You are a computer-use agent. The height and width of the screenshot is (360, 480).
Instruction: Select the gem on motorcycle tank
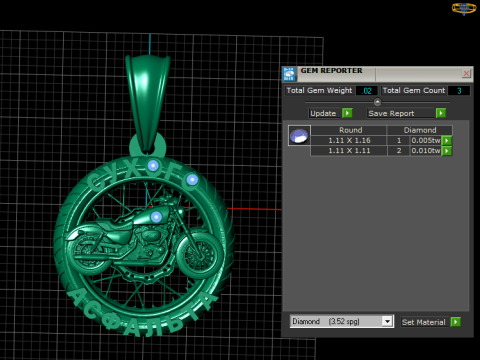156,217
